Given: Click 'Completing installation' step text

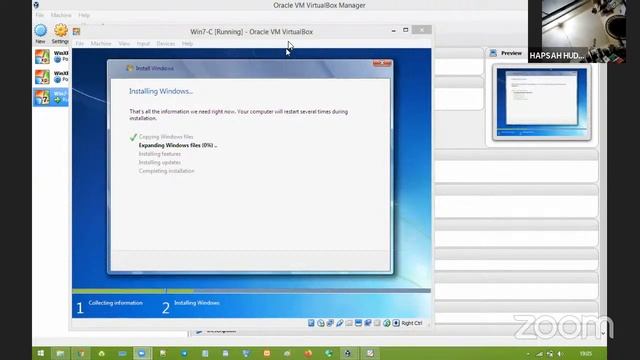Looking at the screenshot, I should coord(167,171).
